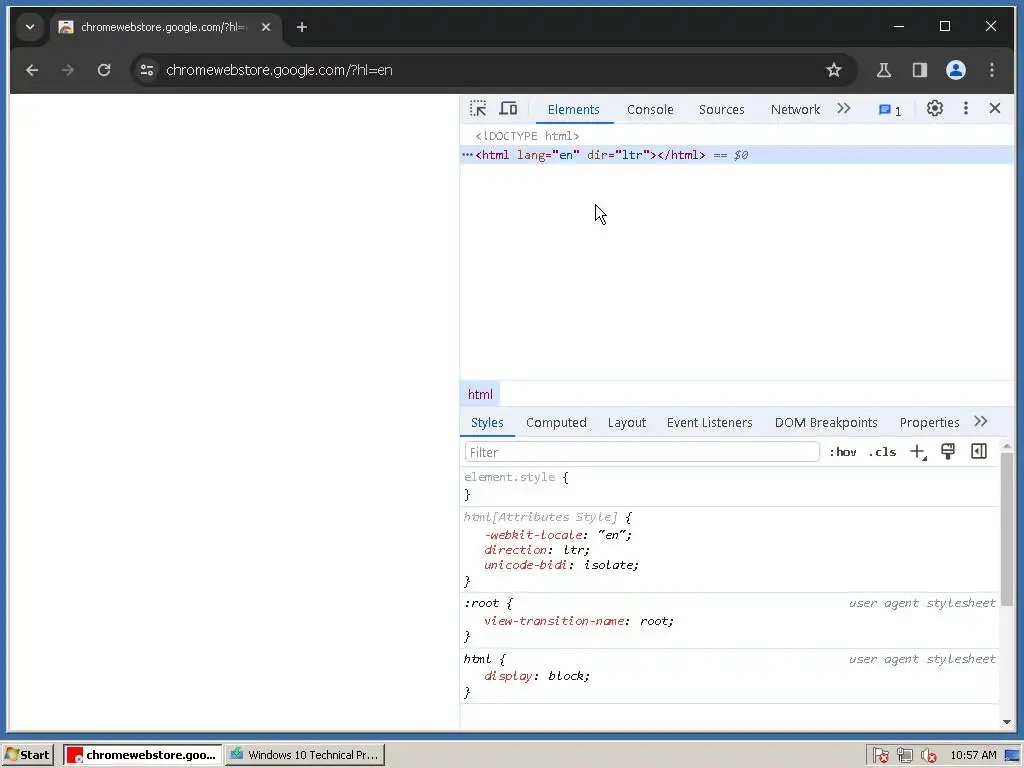
Task: Switch to the Network tab
Action: pos(795,110)
